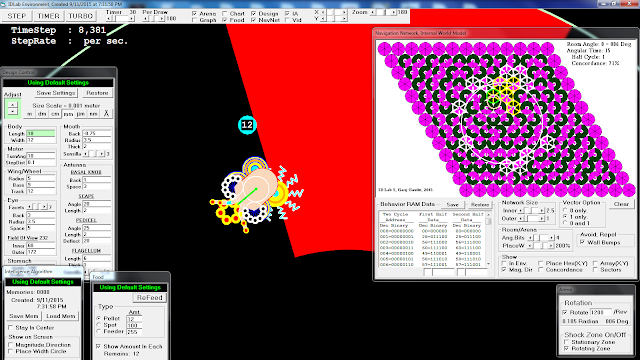Click the Body Length input field
Viewport: 640px width, 360px height.
(x=41, y=133)
